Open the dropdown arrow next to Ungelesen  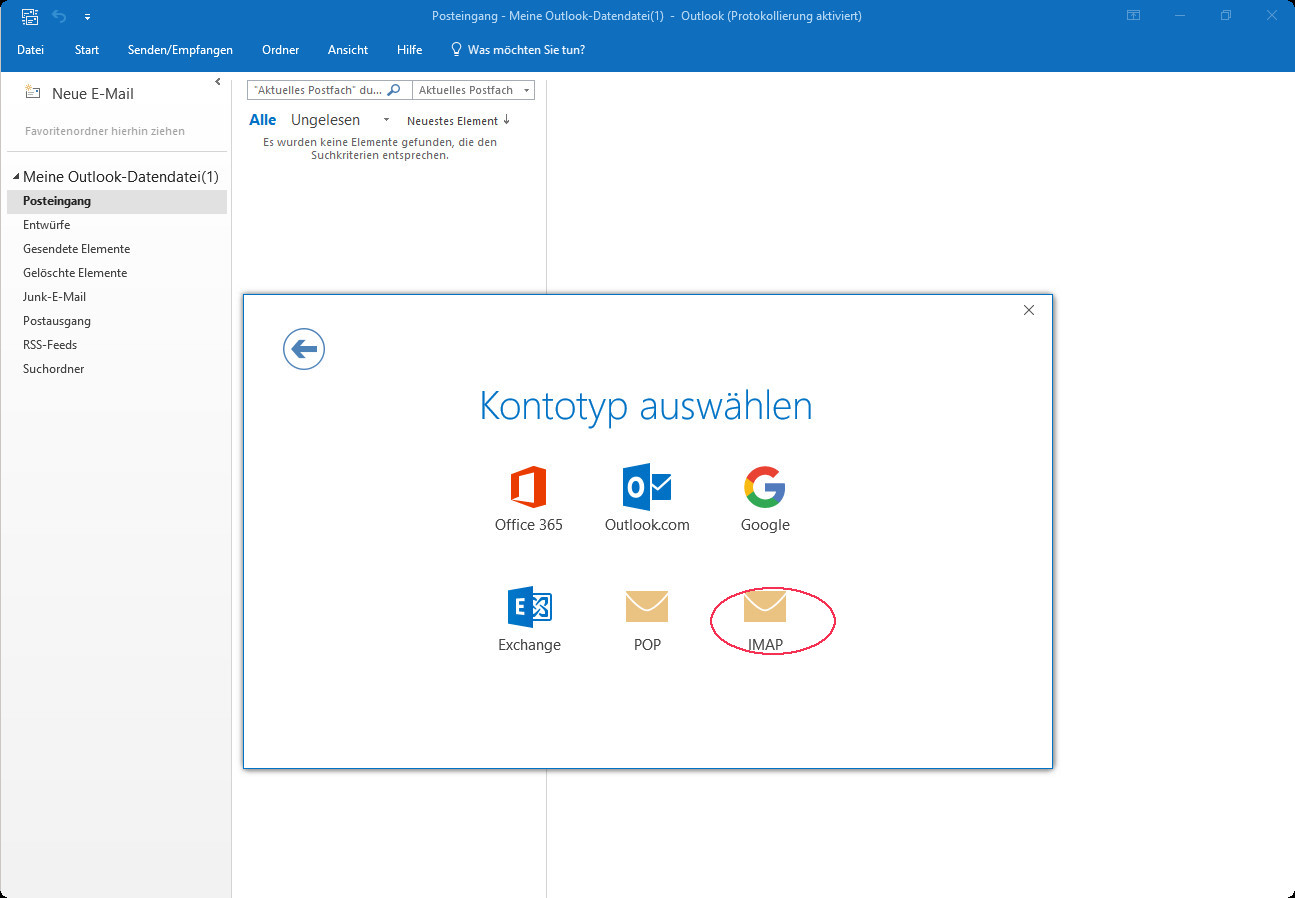[x=386, y=120]
